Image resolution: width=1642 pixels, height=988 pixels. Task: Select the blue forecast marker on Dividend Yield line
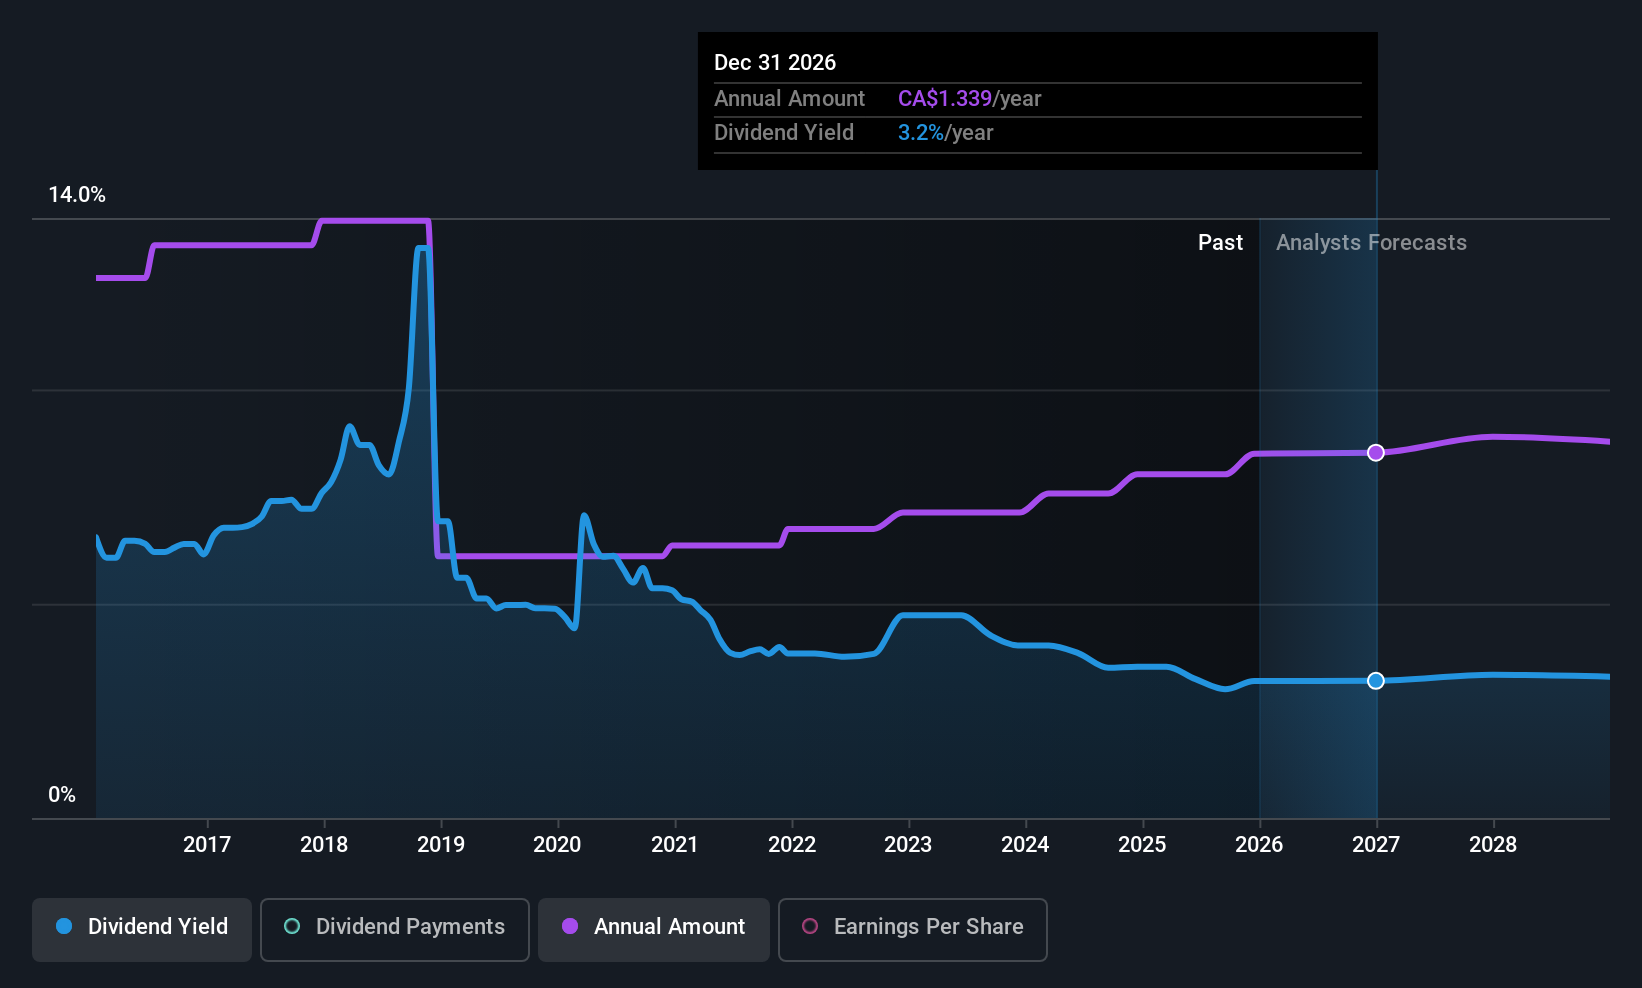1376,680
